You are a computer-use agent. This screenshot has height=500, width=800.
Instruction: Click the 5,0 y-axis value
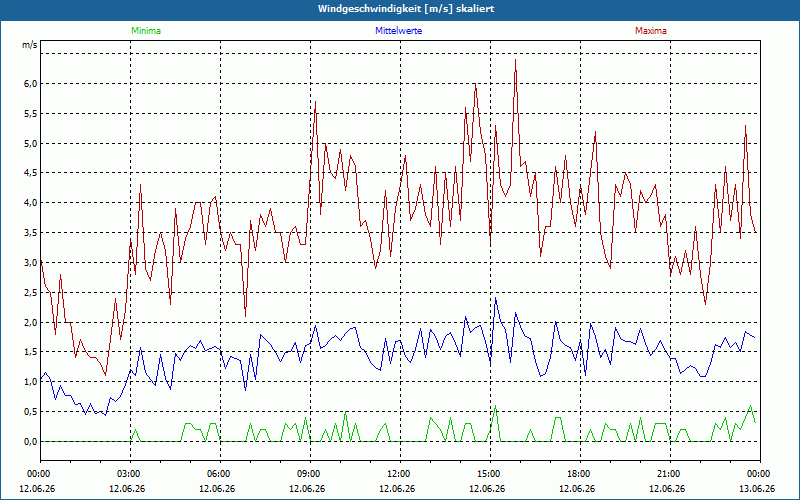(x=30, y=143)
